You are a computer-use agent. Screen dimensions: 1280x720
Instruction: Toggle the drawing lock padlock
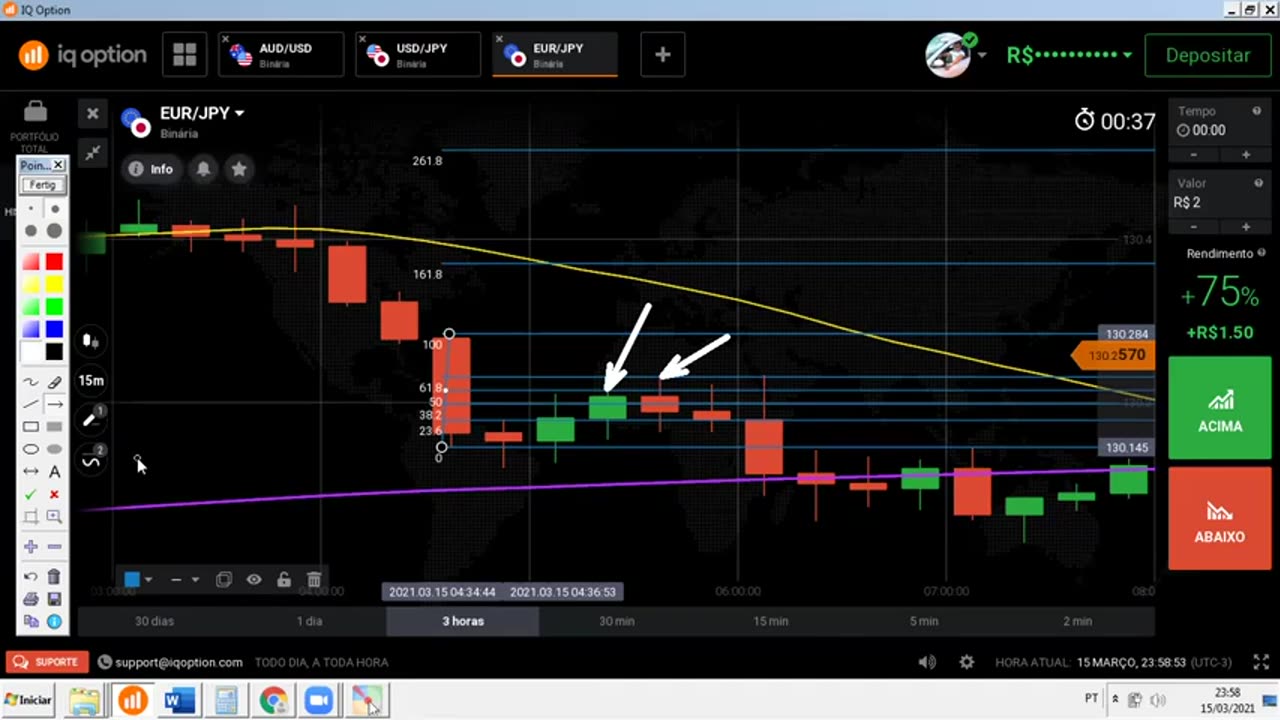point(284,579)
